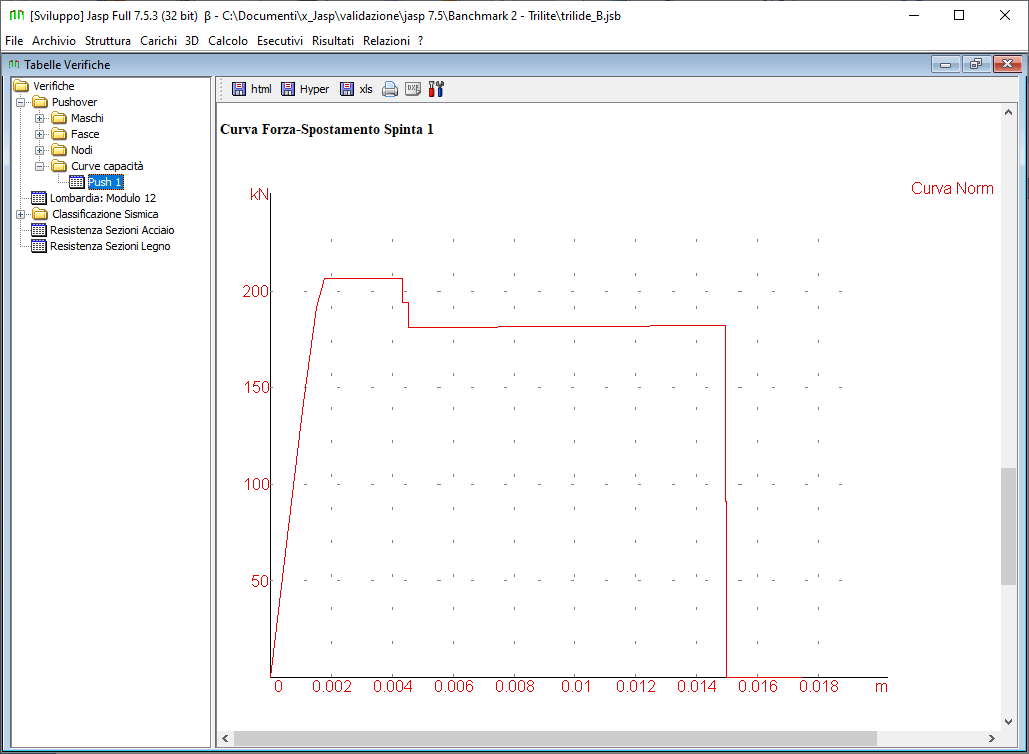The image size is (1029, 754).
Task: Click the Maschi folder icon
Action: (59, 118)
